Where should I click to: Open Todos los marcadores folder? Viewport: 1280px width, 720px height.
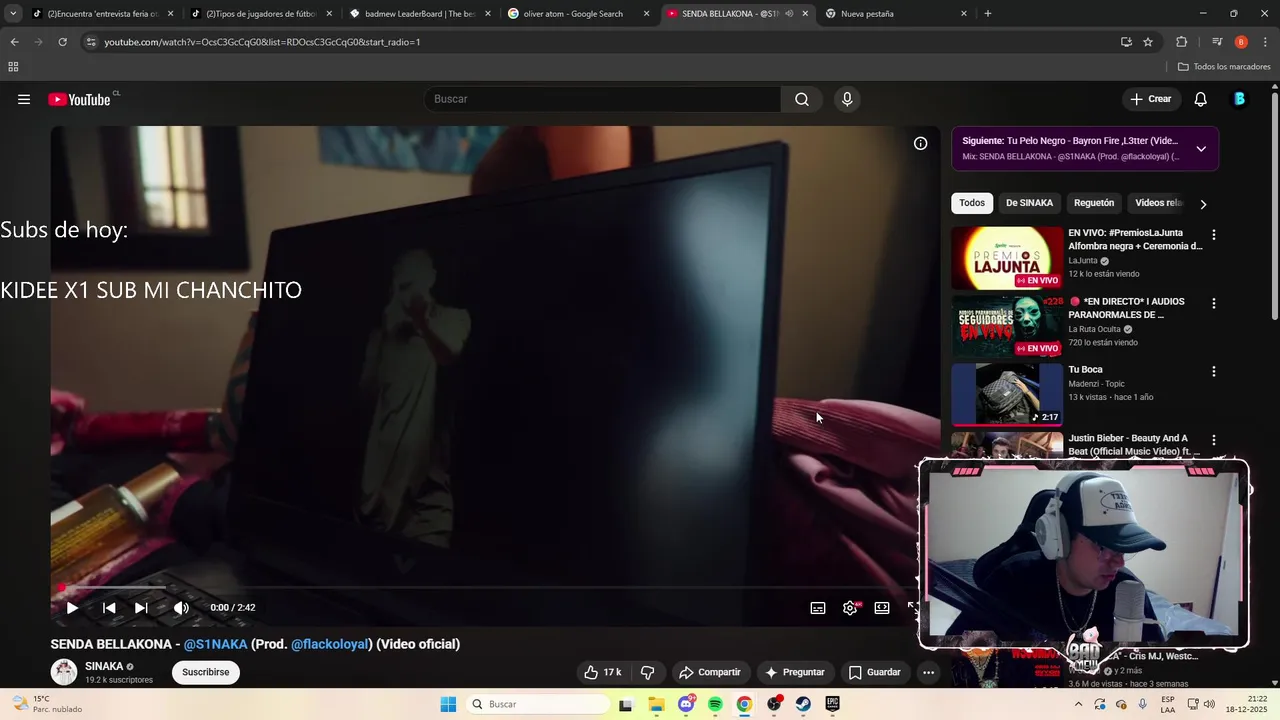[1224, 67]
